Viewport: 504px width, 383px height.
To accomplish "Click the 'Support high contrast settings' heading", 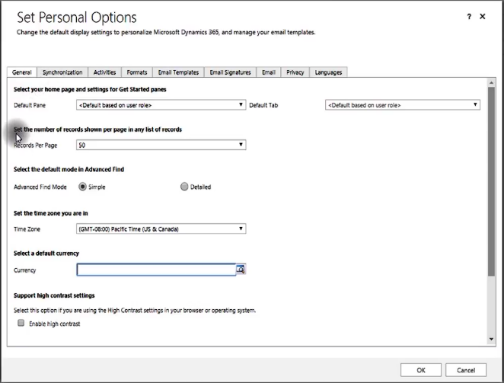I will point(54,296).
